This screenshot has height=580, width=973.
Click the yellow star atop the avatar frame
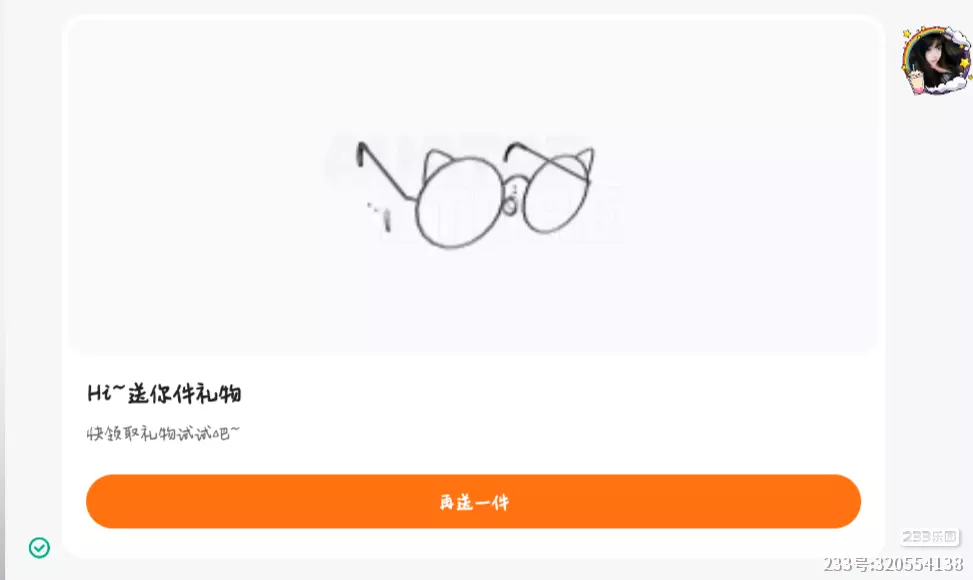[x=908, y=33]
